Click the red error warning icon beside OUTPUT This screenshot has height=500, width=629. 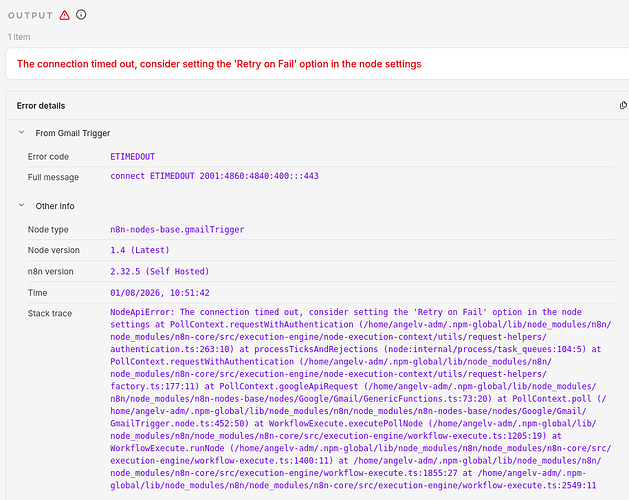[65, 15]
